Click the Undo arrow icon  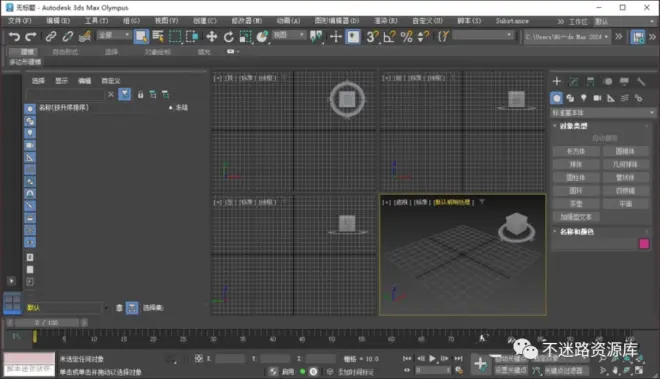[x=14, y=37]
